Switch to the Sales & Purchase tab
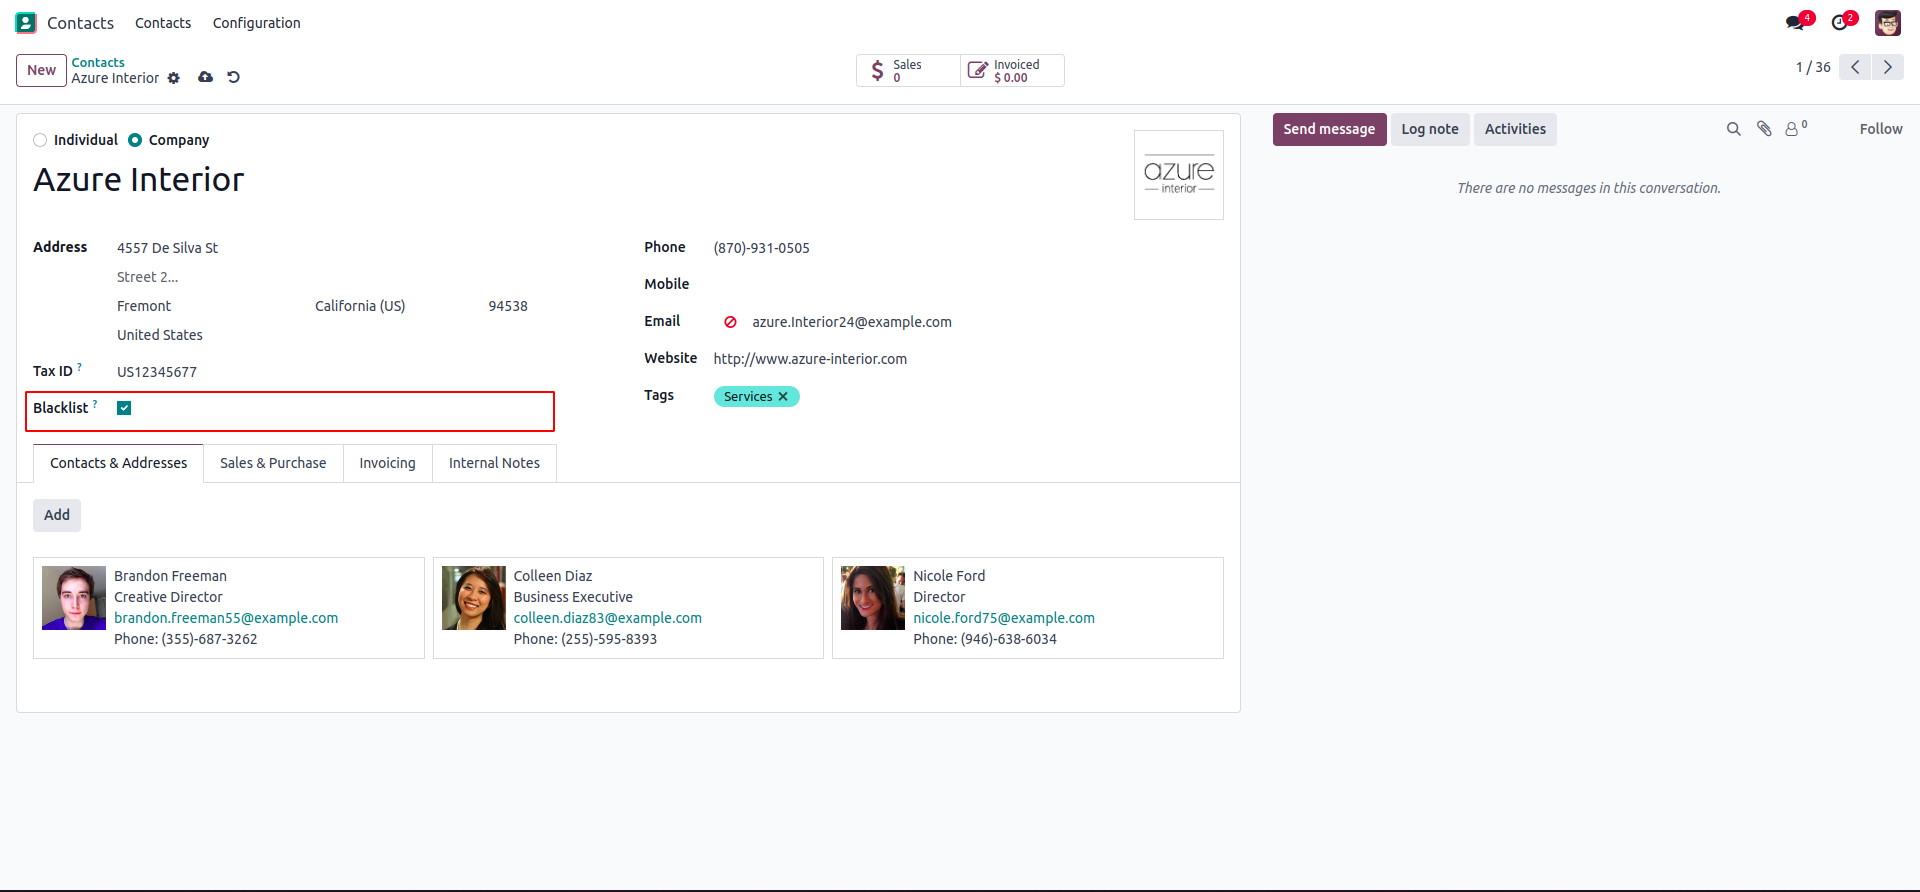 273,463
